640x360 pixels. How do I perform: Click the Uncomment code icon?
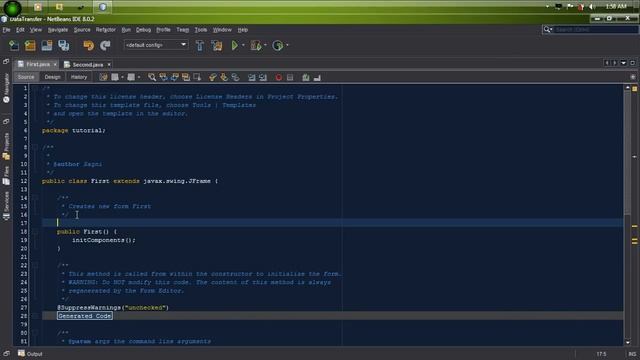click(x=317, y=77)
